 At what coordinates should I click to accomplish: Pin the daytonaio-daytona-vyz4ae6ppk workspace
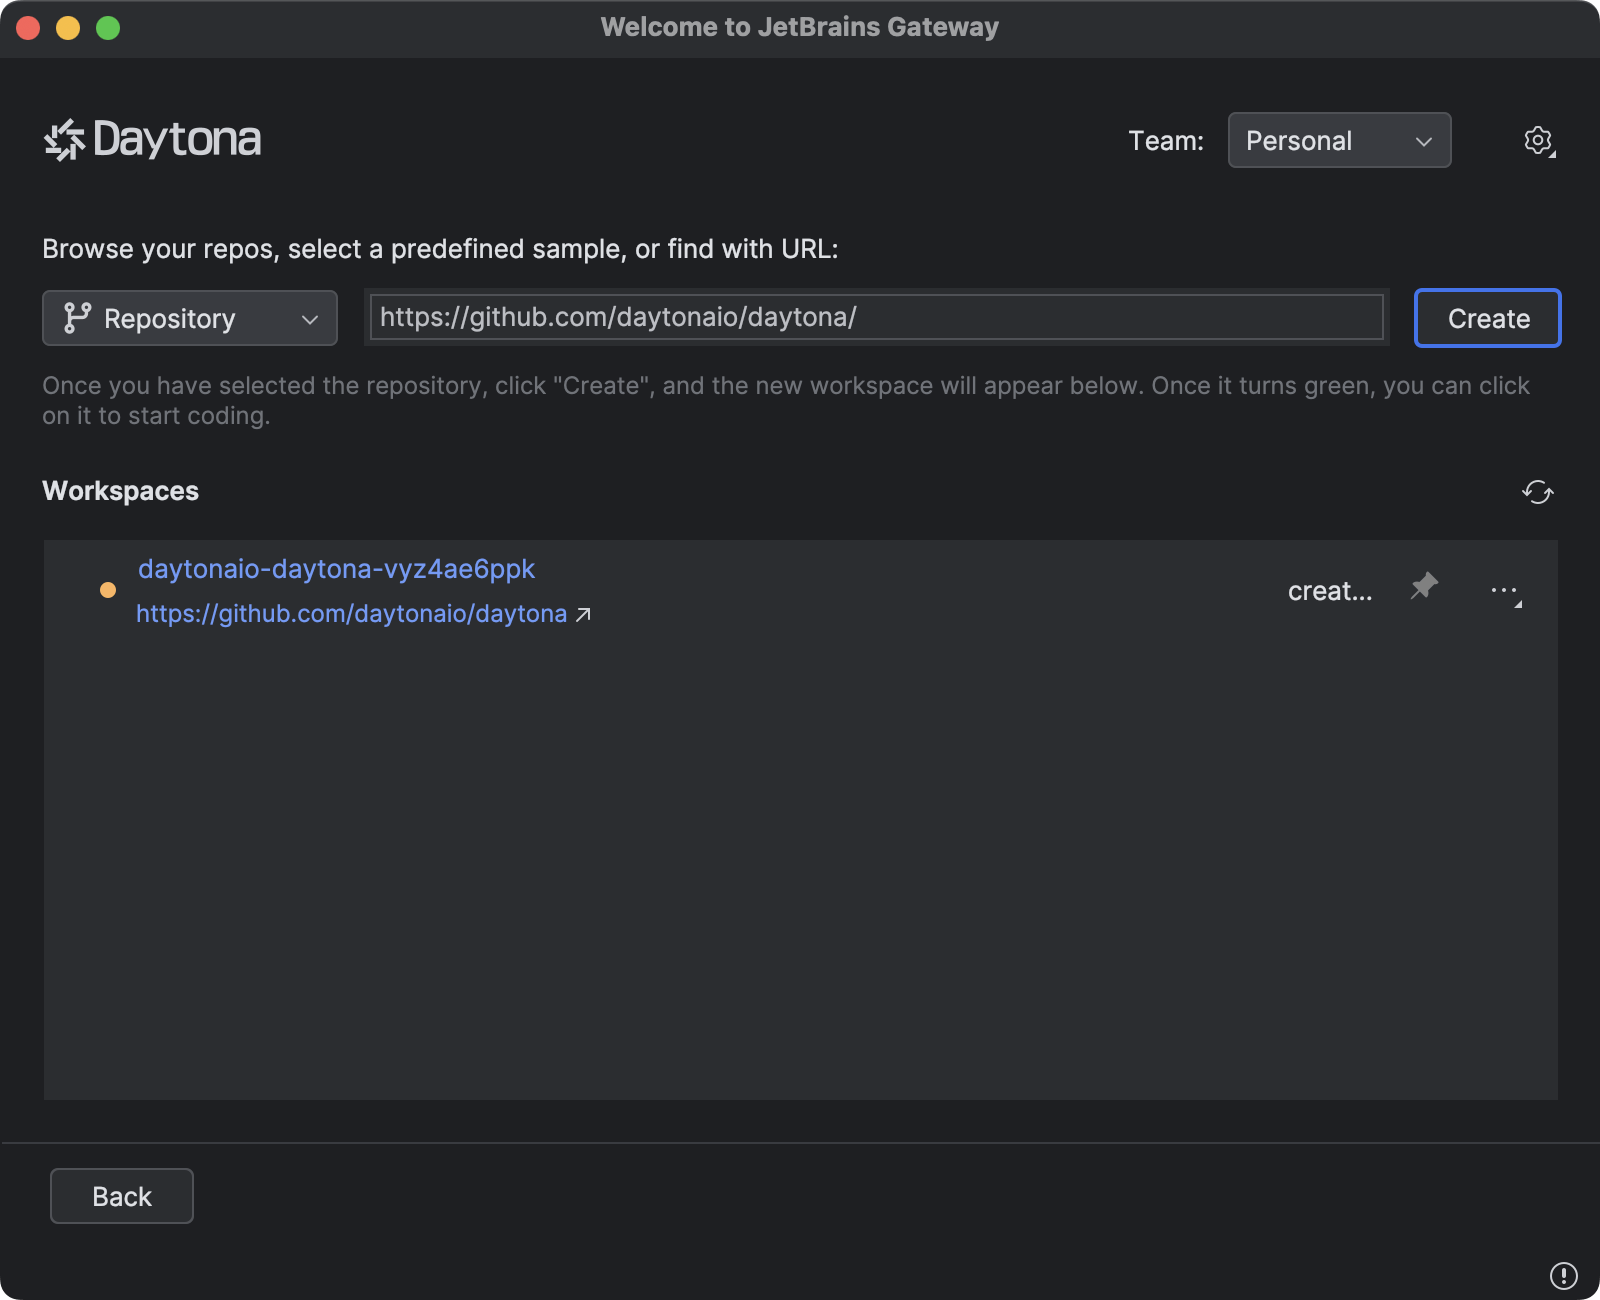click(1424, 586)
